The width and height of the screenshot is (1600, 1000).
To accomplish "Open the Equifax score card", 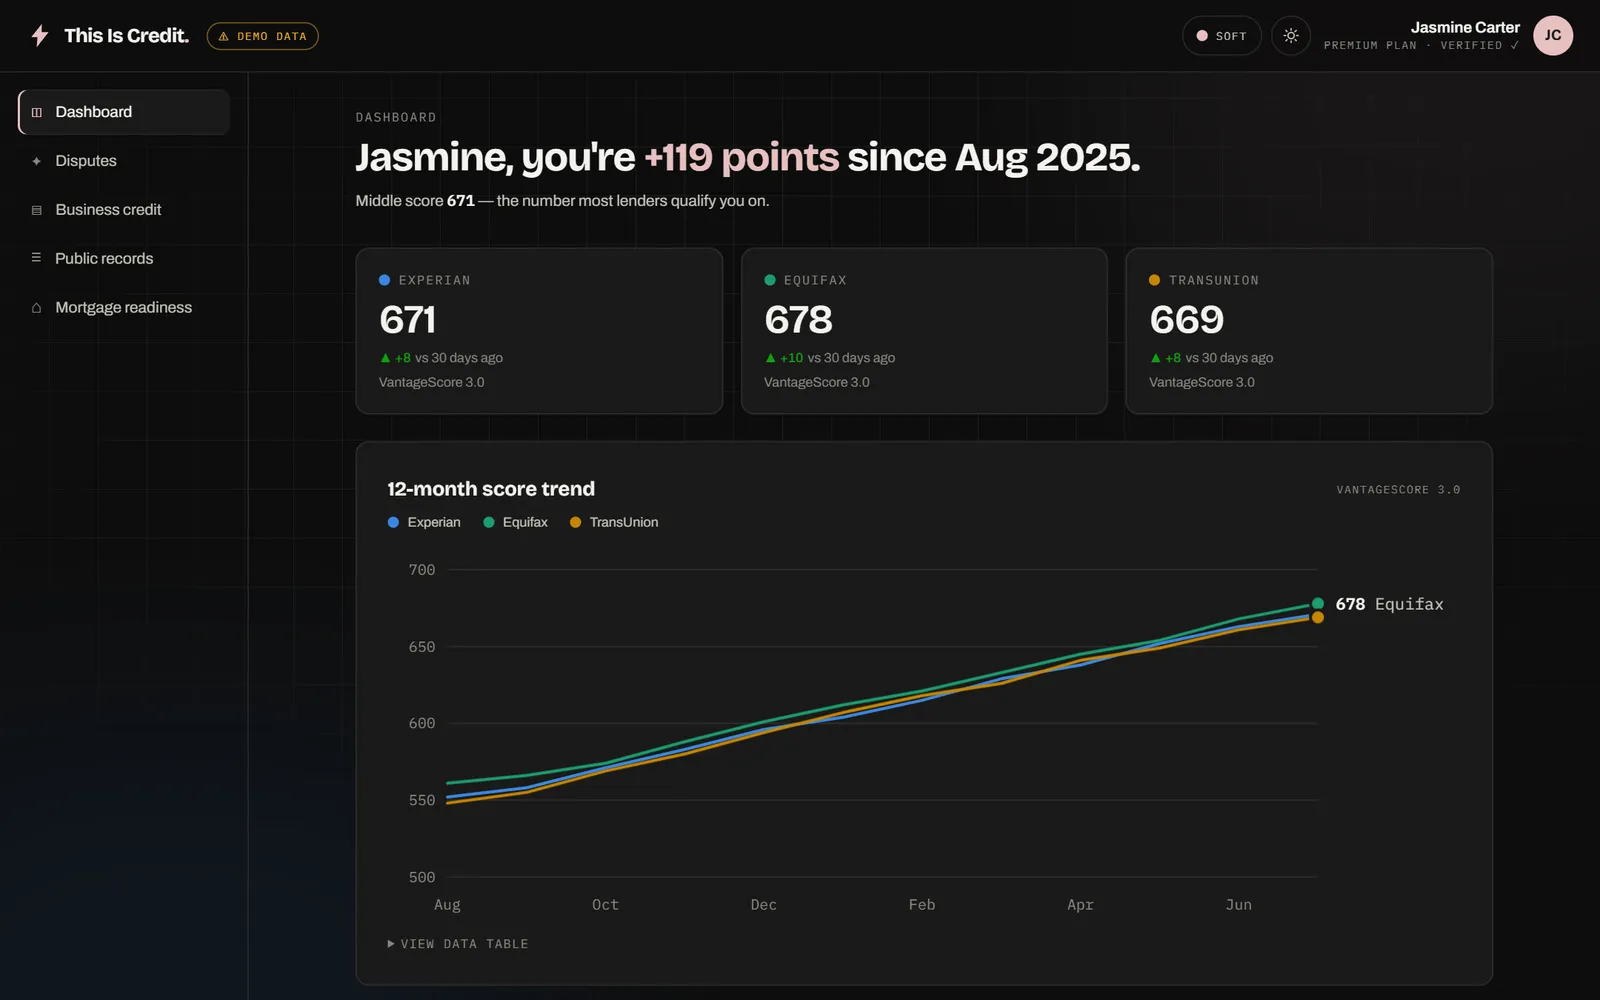I will 924,331.
